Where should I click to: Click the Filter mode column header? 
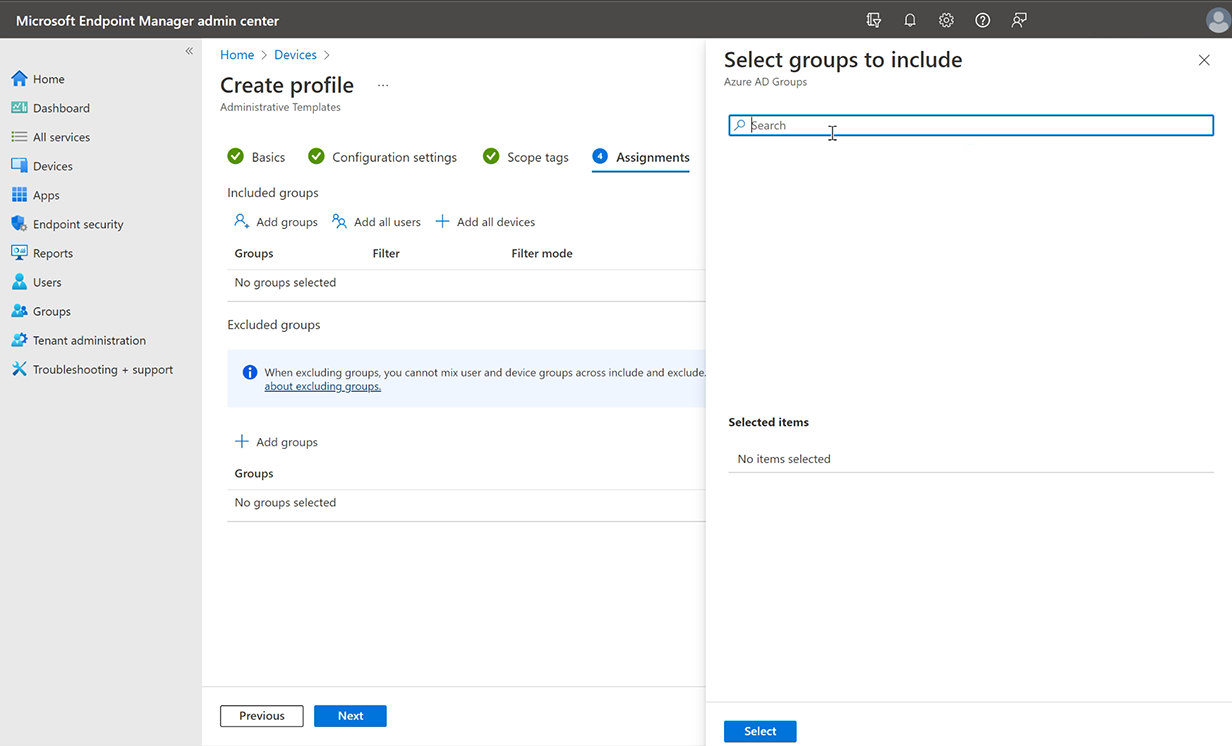(542, 254)
